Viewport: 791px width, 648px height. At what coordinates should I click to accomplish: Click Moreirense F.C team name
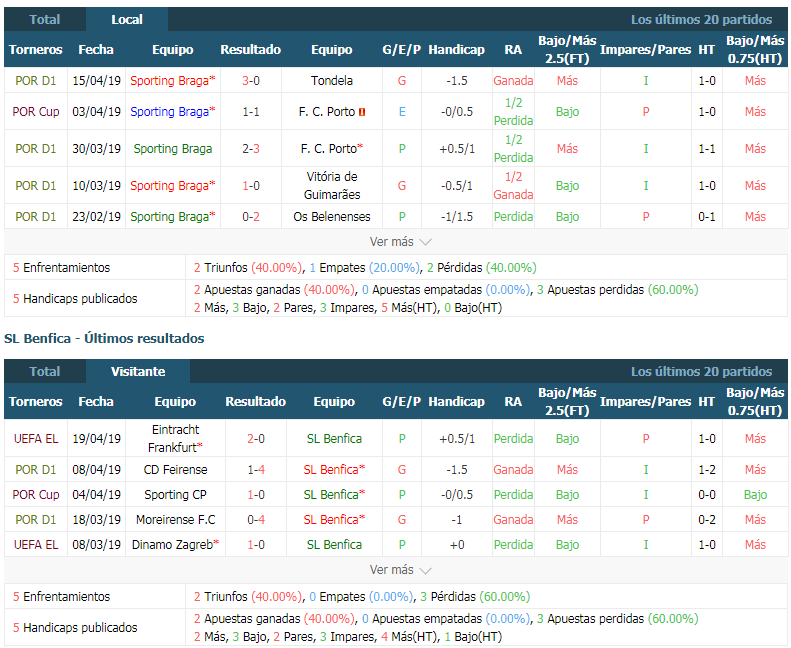pyautogui.click(x=175, y=520)
